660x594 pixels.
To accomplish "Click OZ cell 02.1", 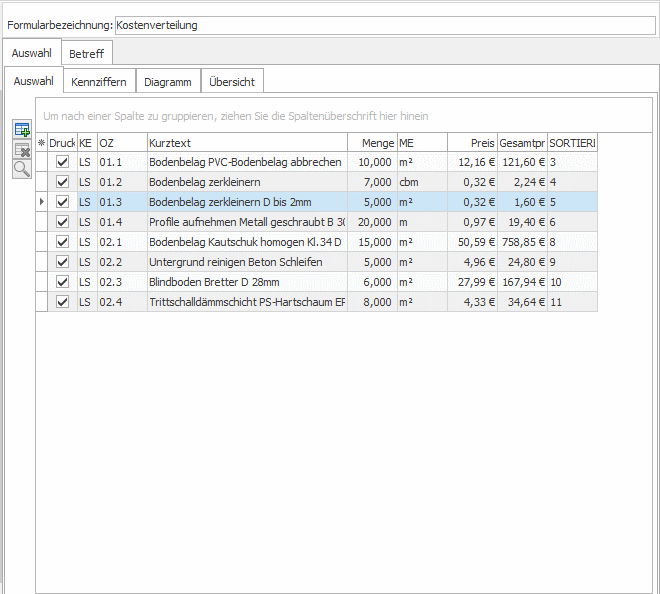I will (122, 242).
